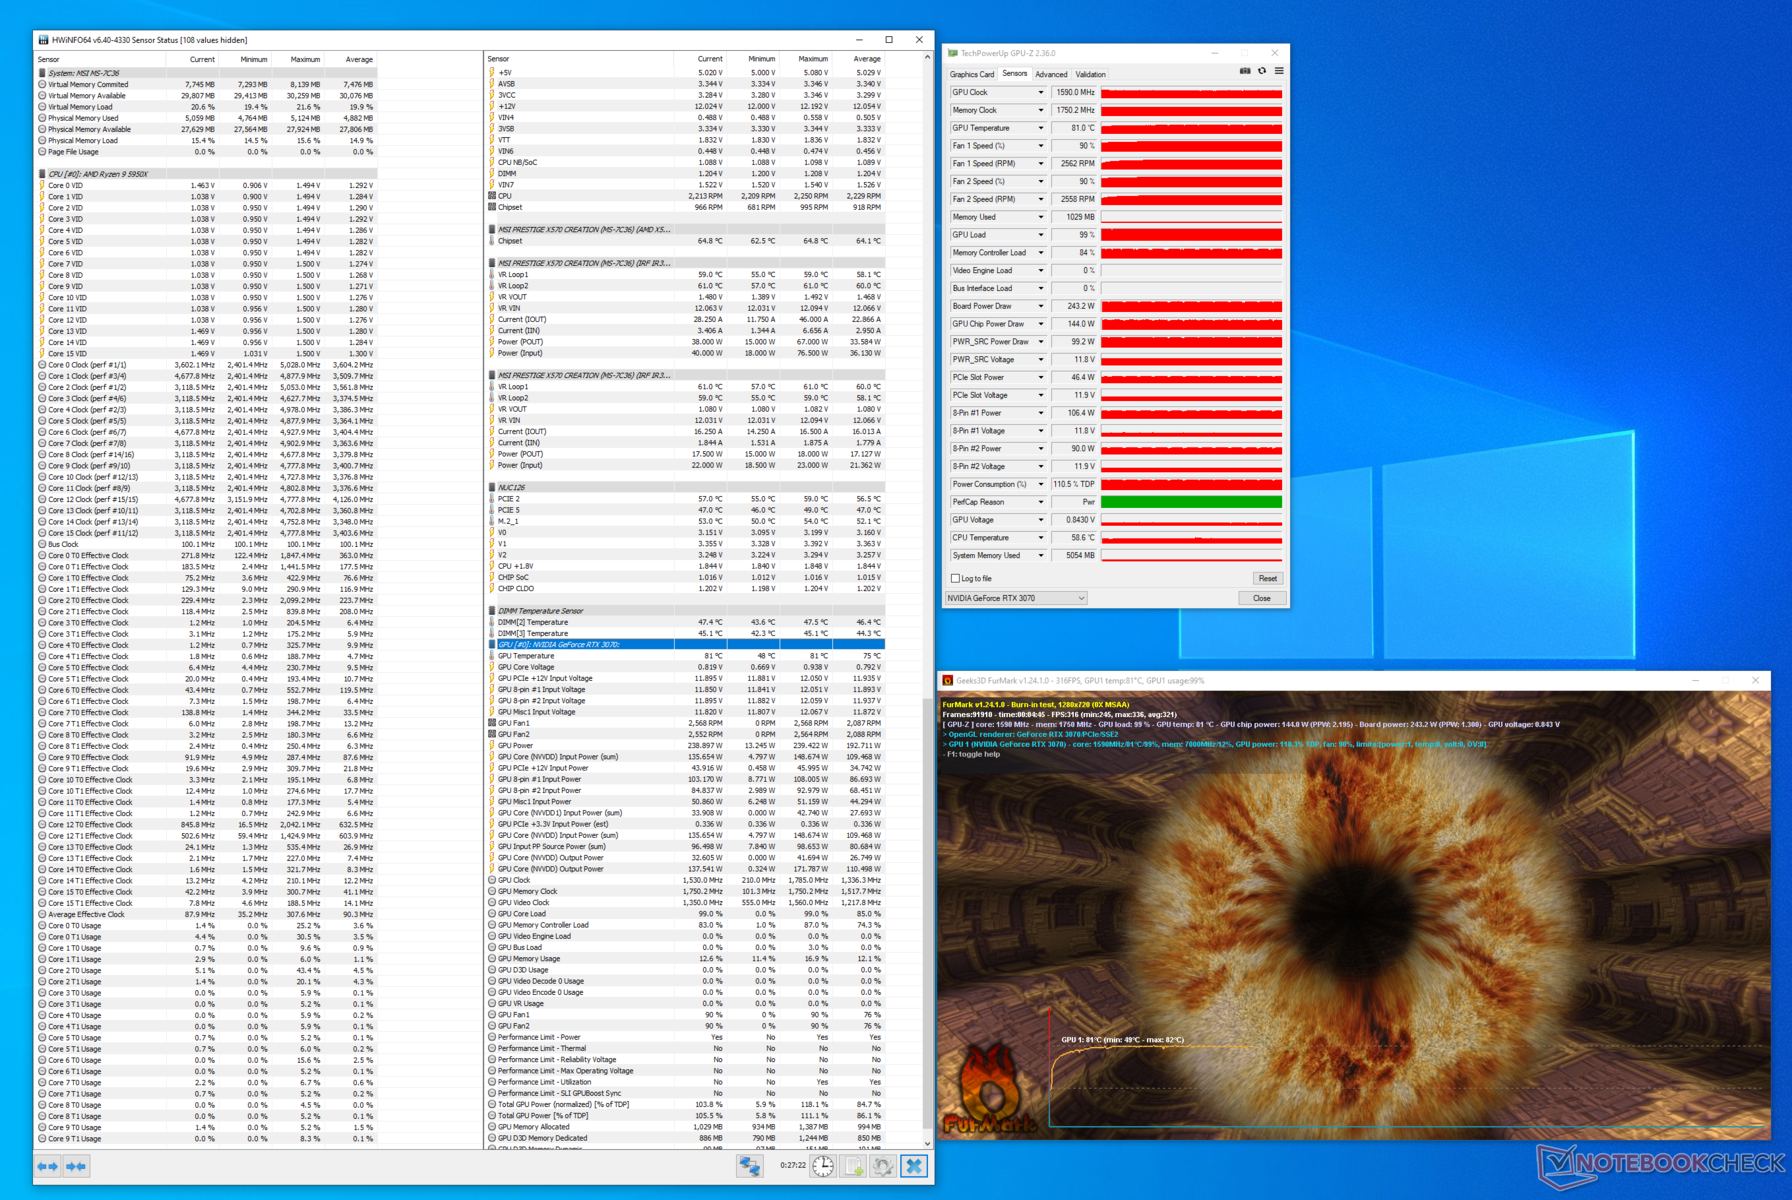Select the GPU Power row in HWiNFO
Image resolution: width=1792 pixels, height=1200 pixels.
[685, 745]
